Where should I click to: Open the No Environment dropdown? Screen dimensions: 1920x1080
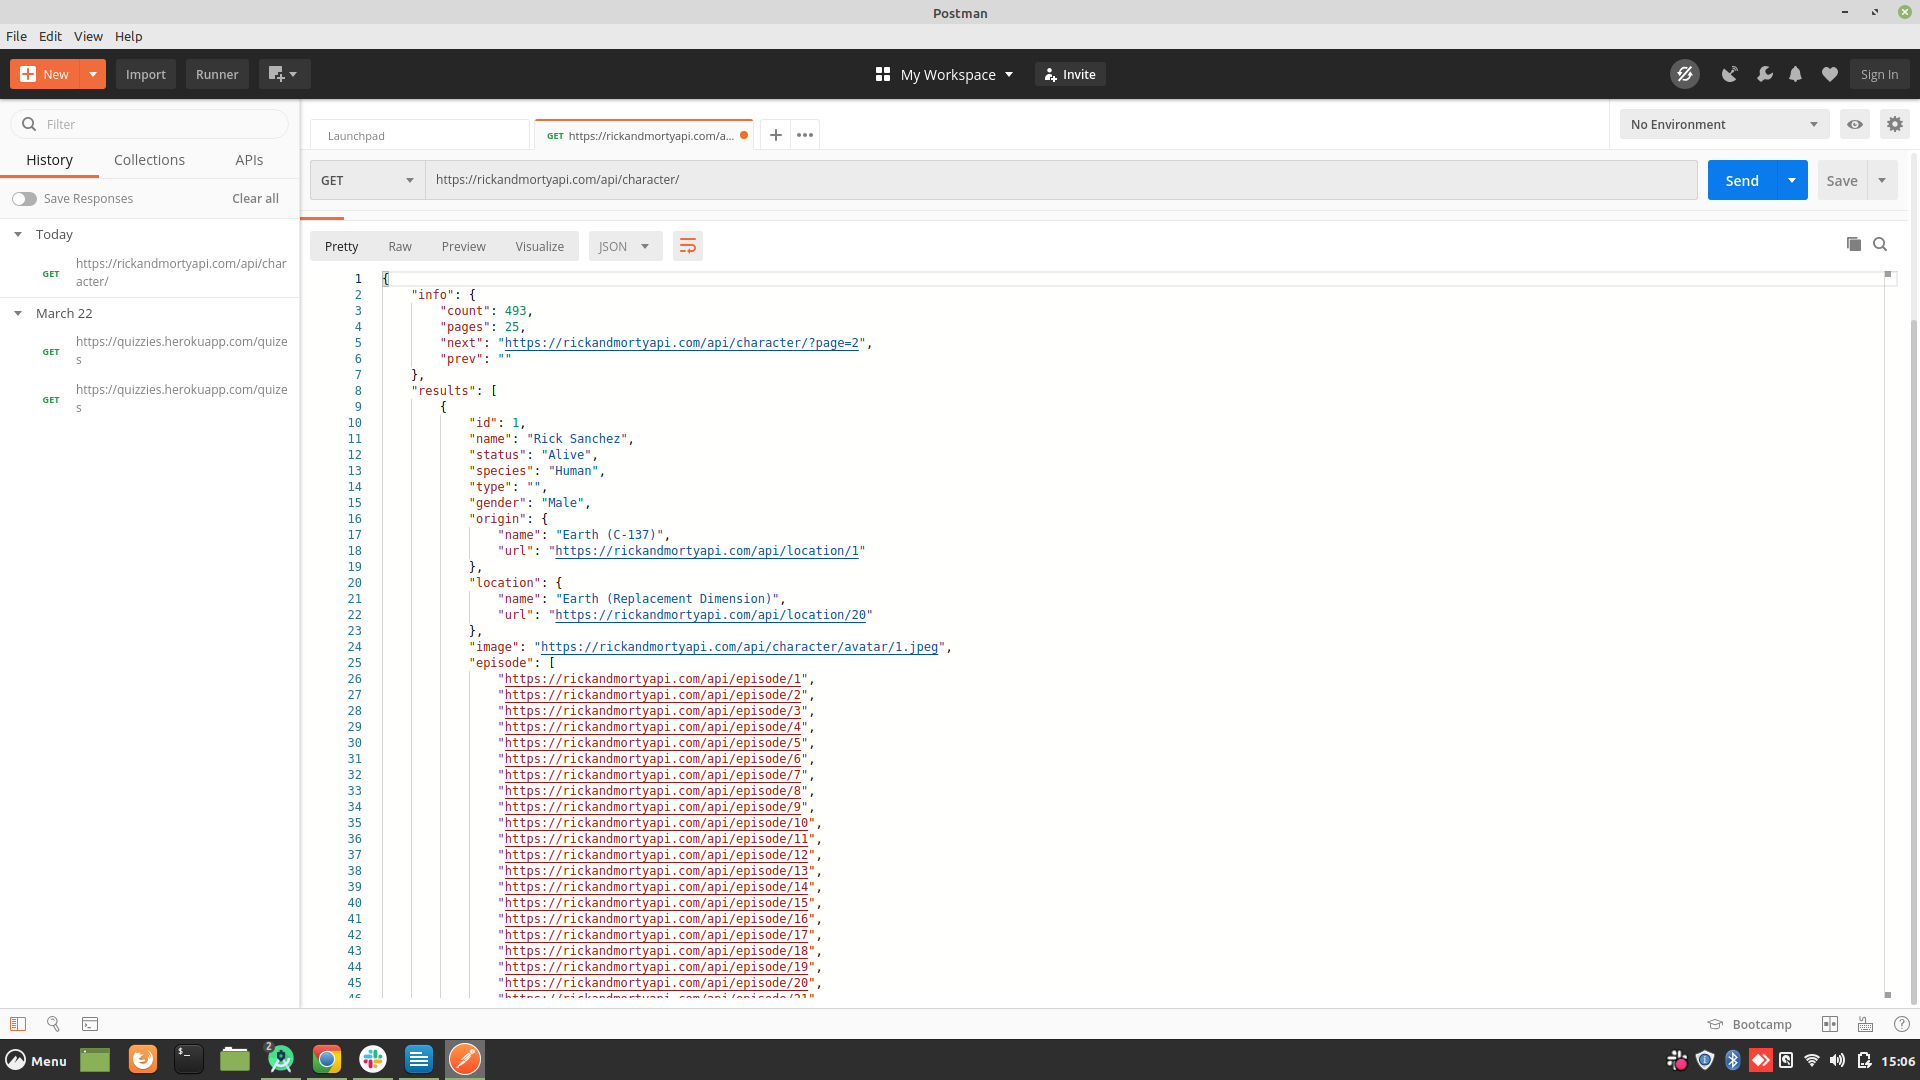1724,124
